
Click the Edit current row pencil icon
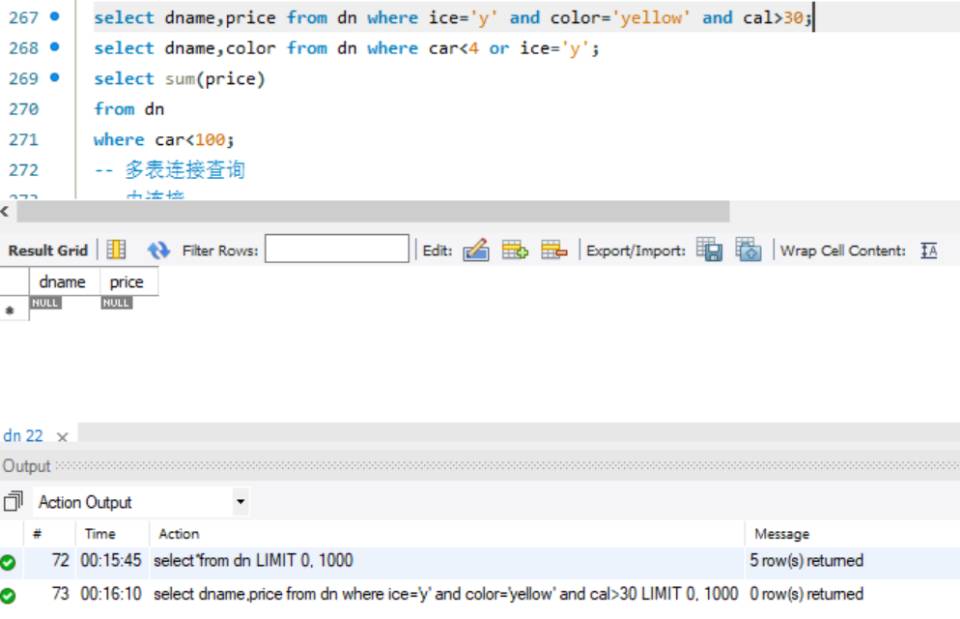coord(476,250)
